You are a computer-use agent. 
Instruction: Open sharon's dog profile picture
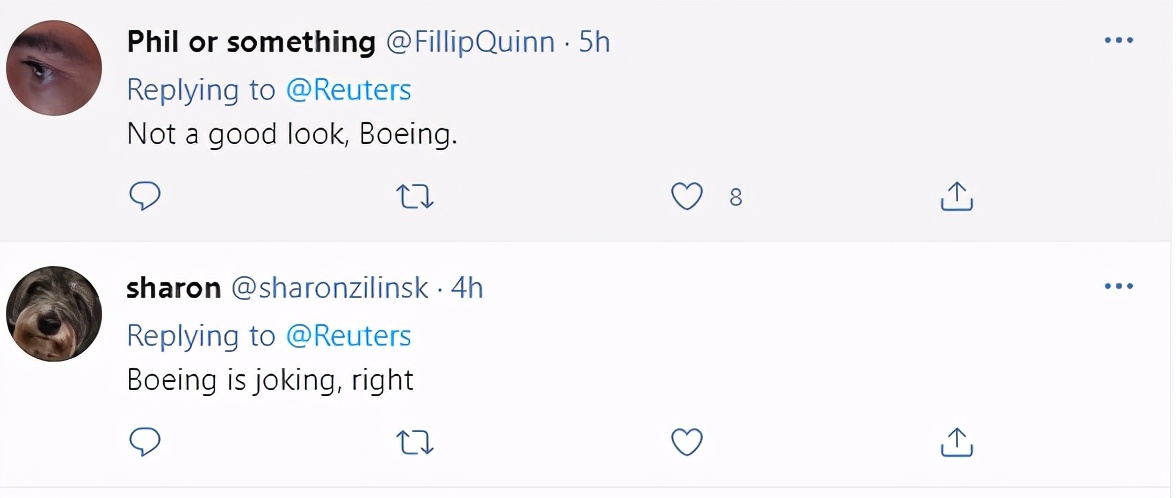(54, 313)
